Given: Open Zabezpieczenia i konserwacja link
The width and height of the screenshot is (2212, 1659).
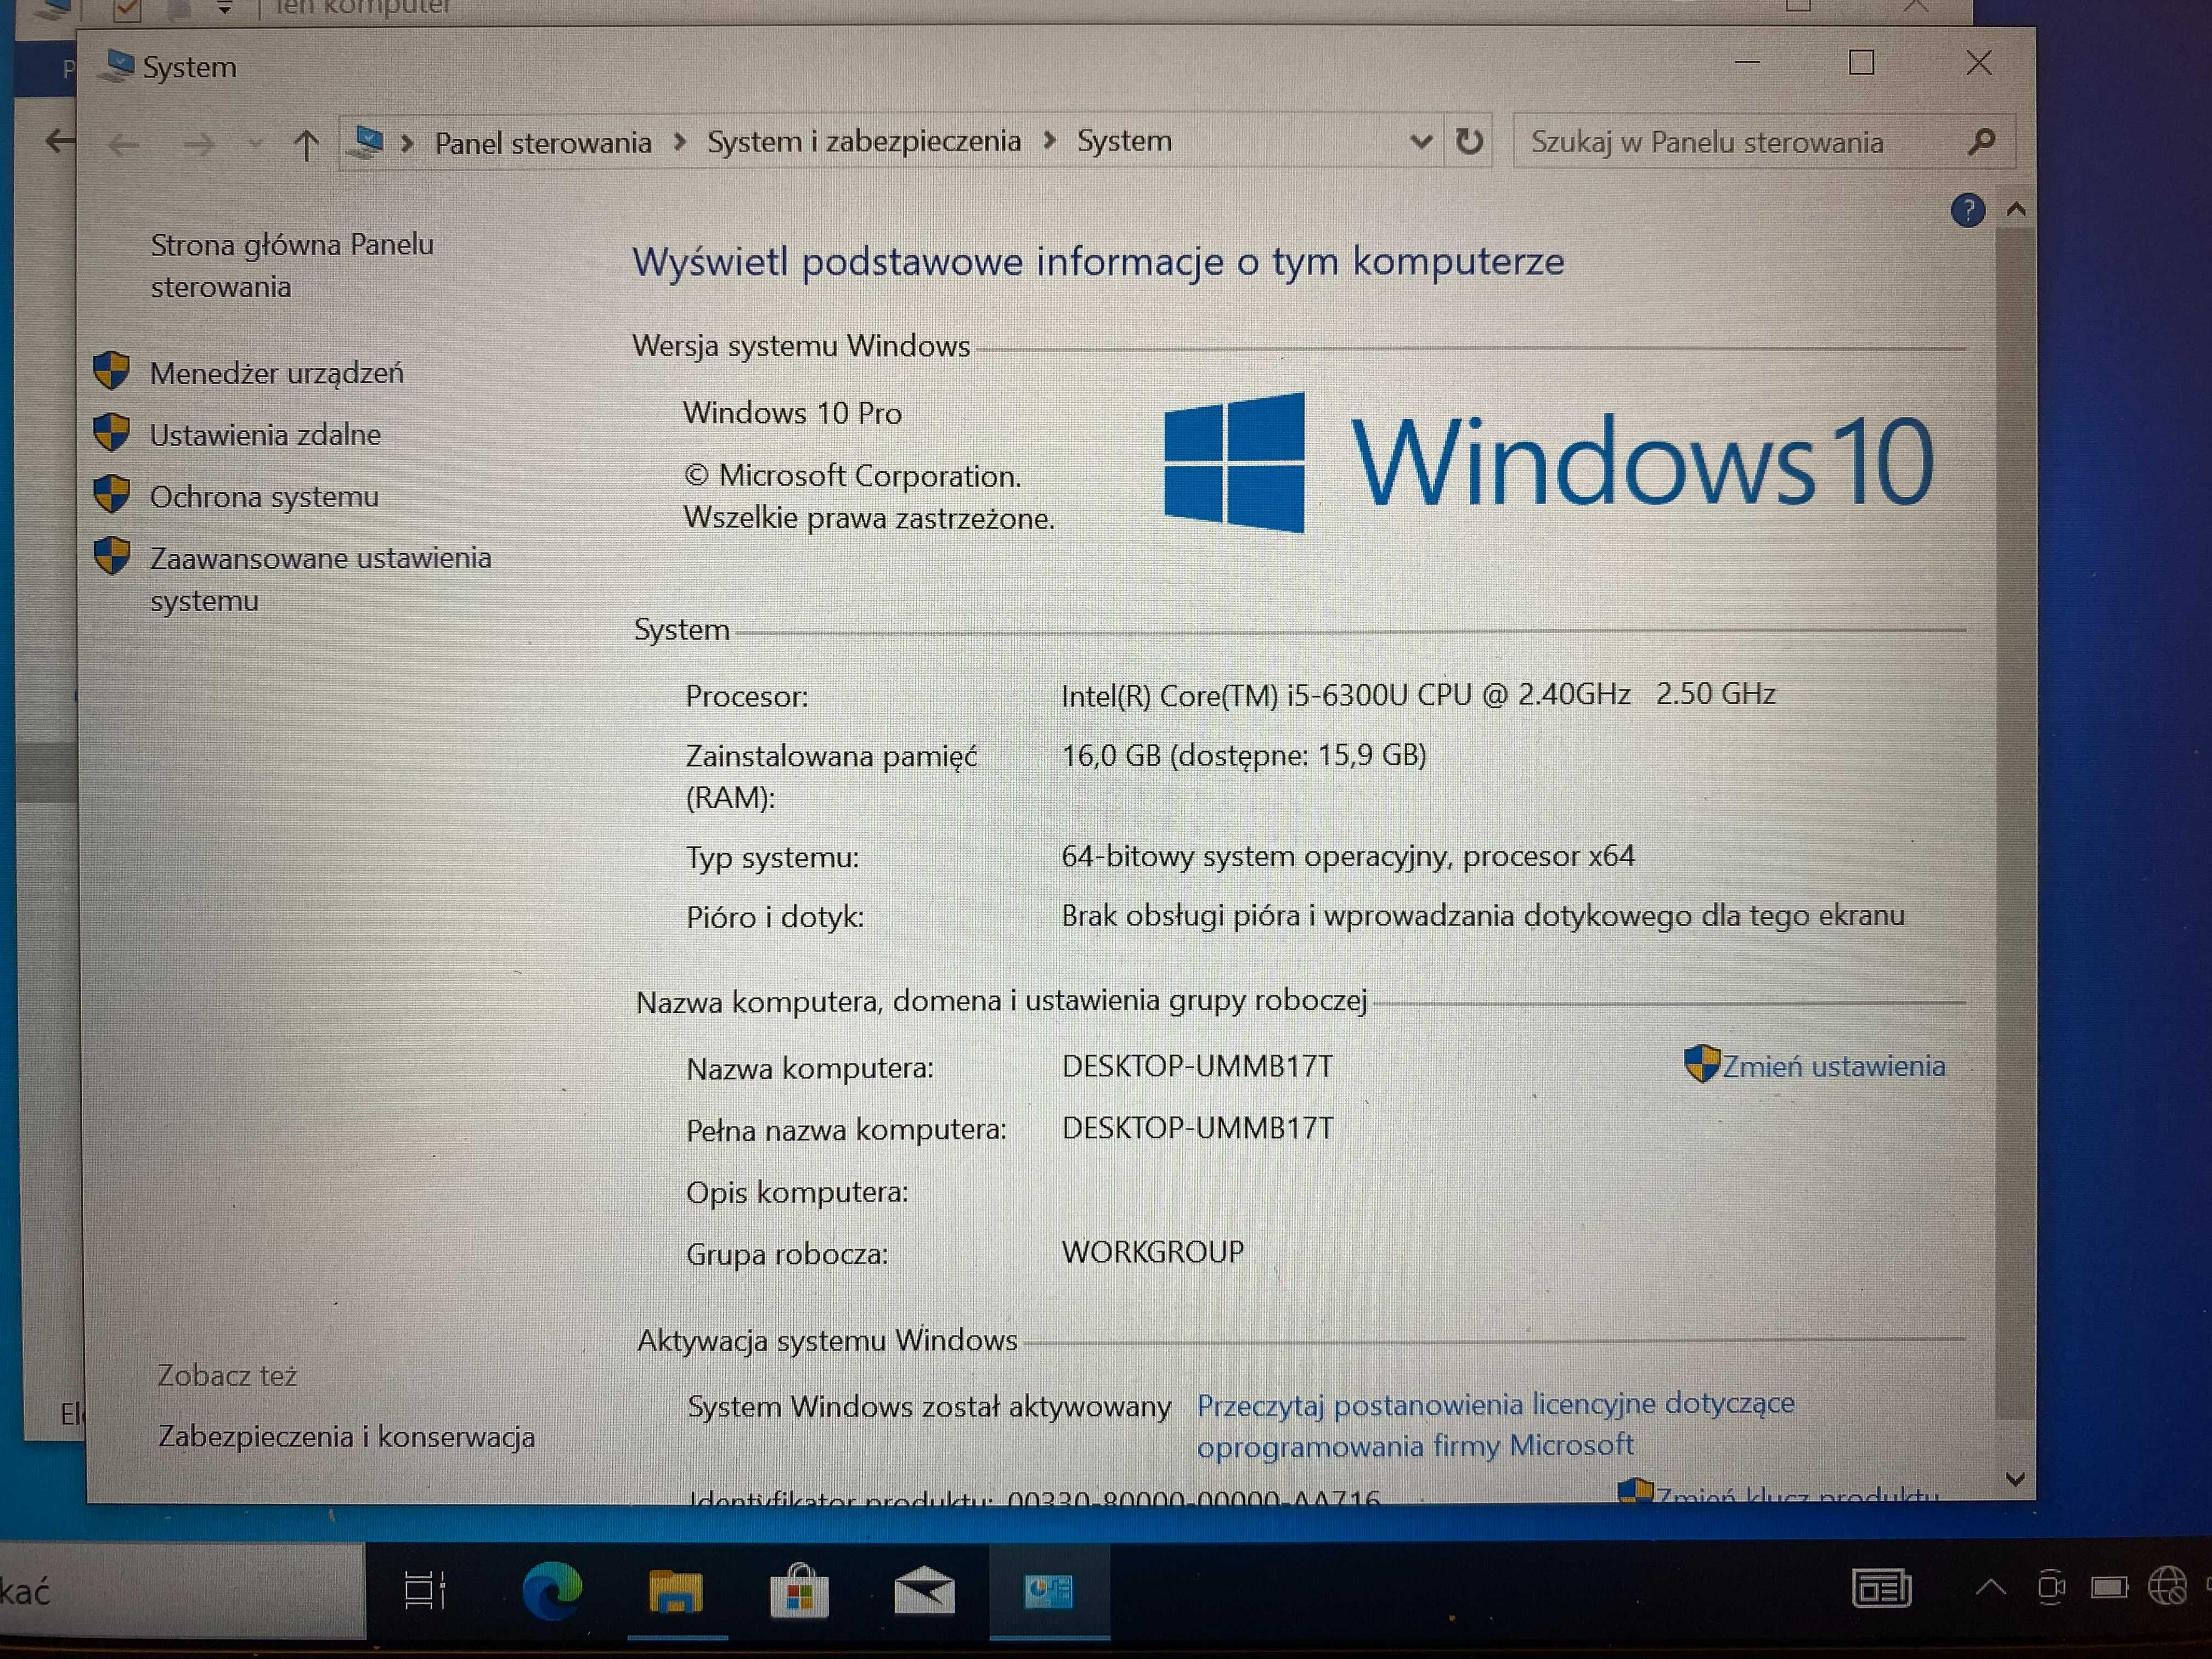Looking at the screenshot, I should pyautogui.click(x=346, y=1437).
